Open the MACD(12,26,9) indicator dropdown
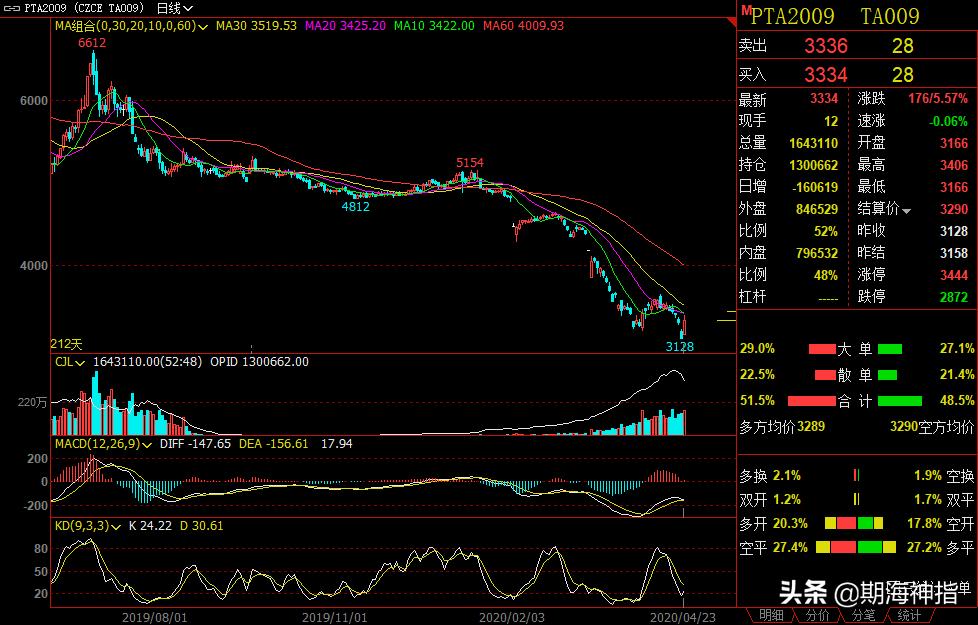Viewport: 978px width, 625px height. [147, 445]
